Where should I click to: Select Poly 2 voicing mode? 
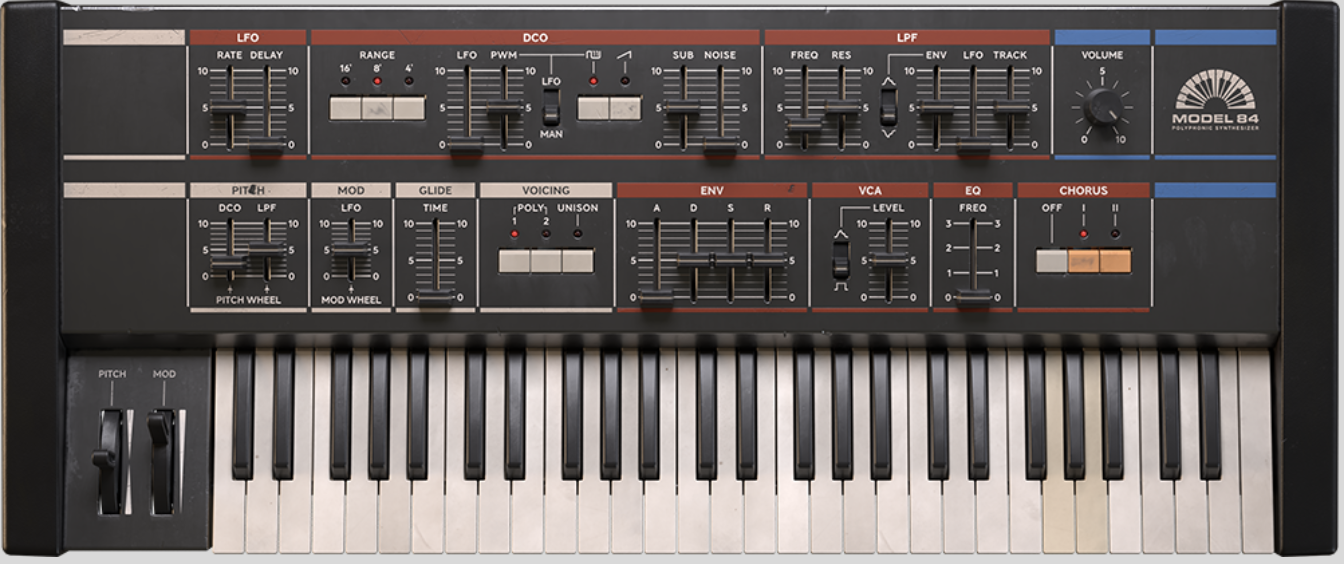(x=546, y=261)
